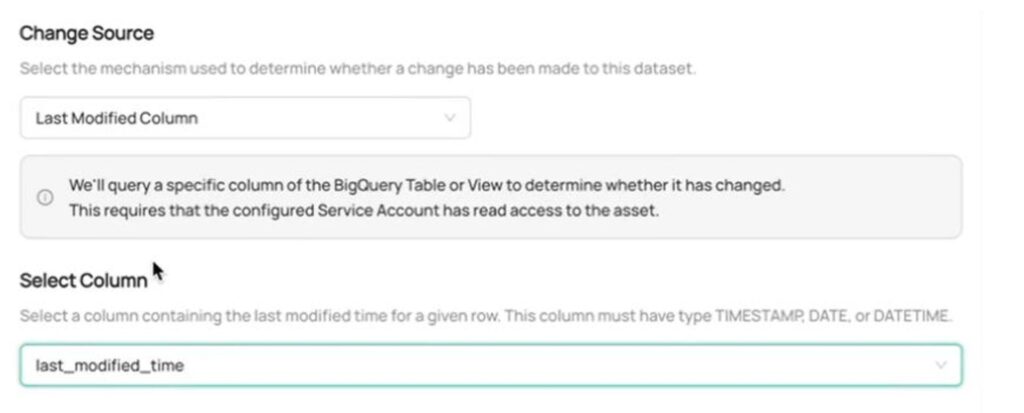Screen dimensions: 1024x413
Task: Click the last modified time column description
Action: 486,317
